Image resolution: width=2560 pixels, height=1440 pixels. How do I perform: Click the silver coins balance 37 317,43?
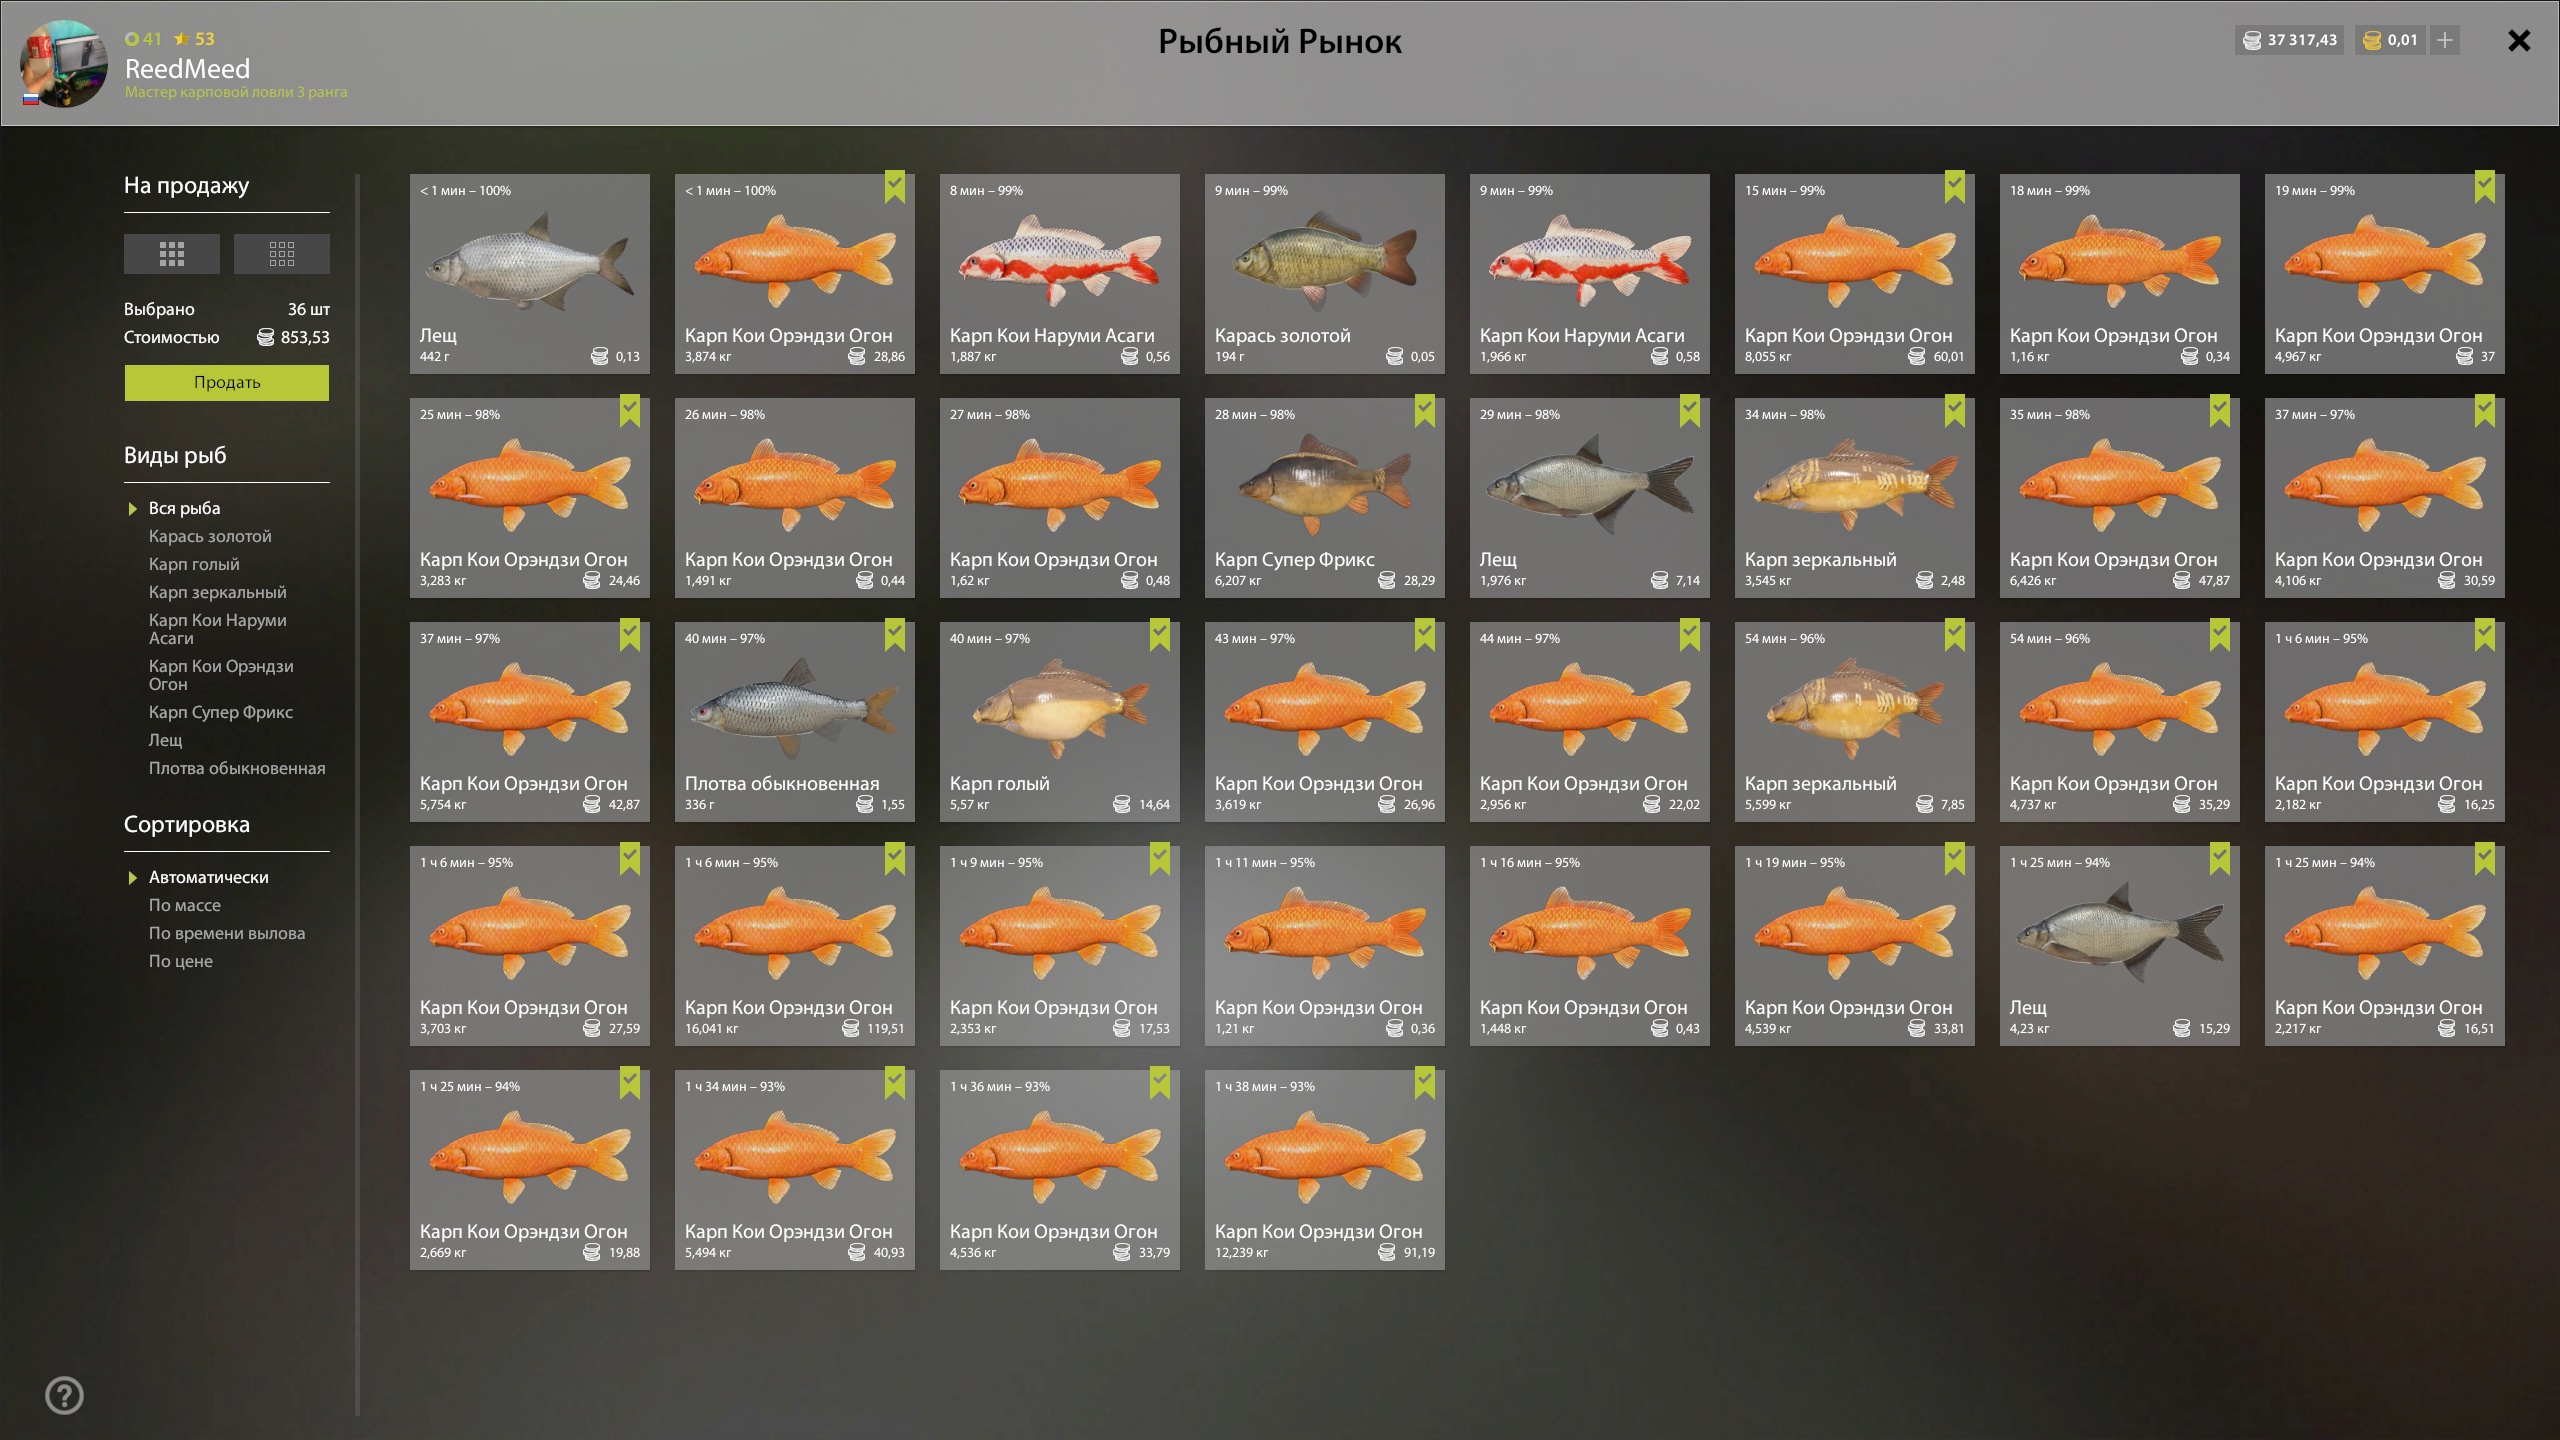2290,40
